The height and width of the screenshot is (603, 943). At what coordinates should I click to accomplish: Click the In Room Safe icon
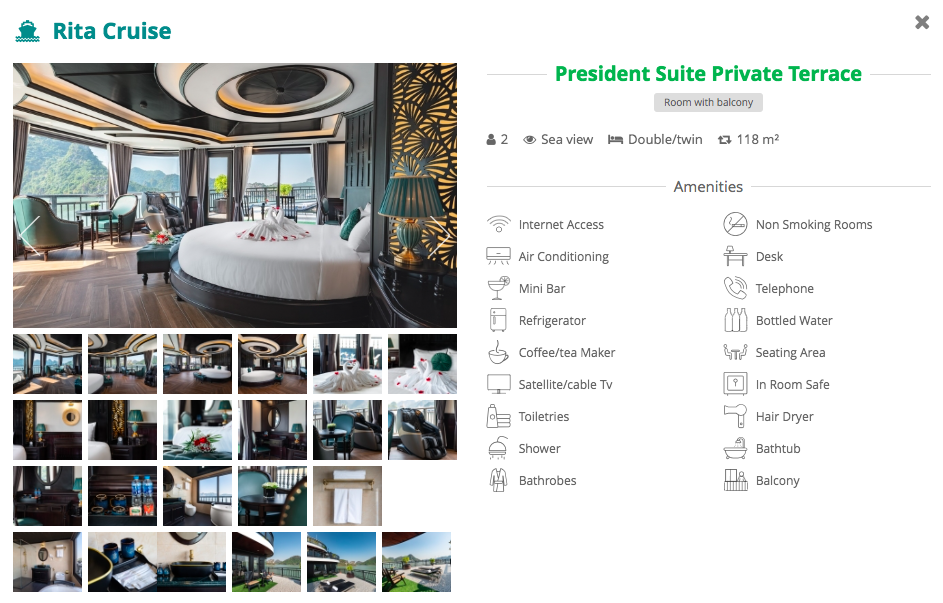click(736, 384)
